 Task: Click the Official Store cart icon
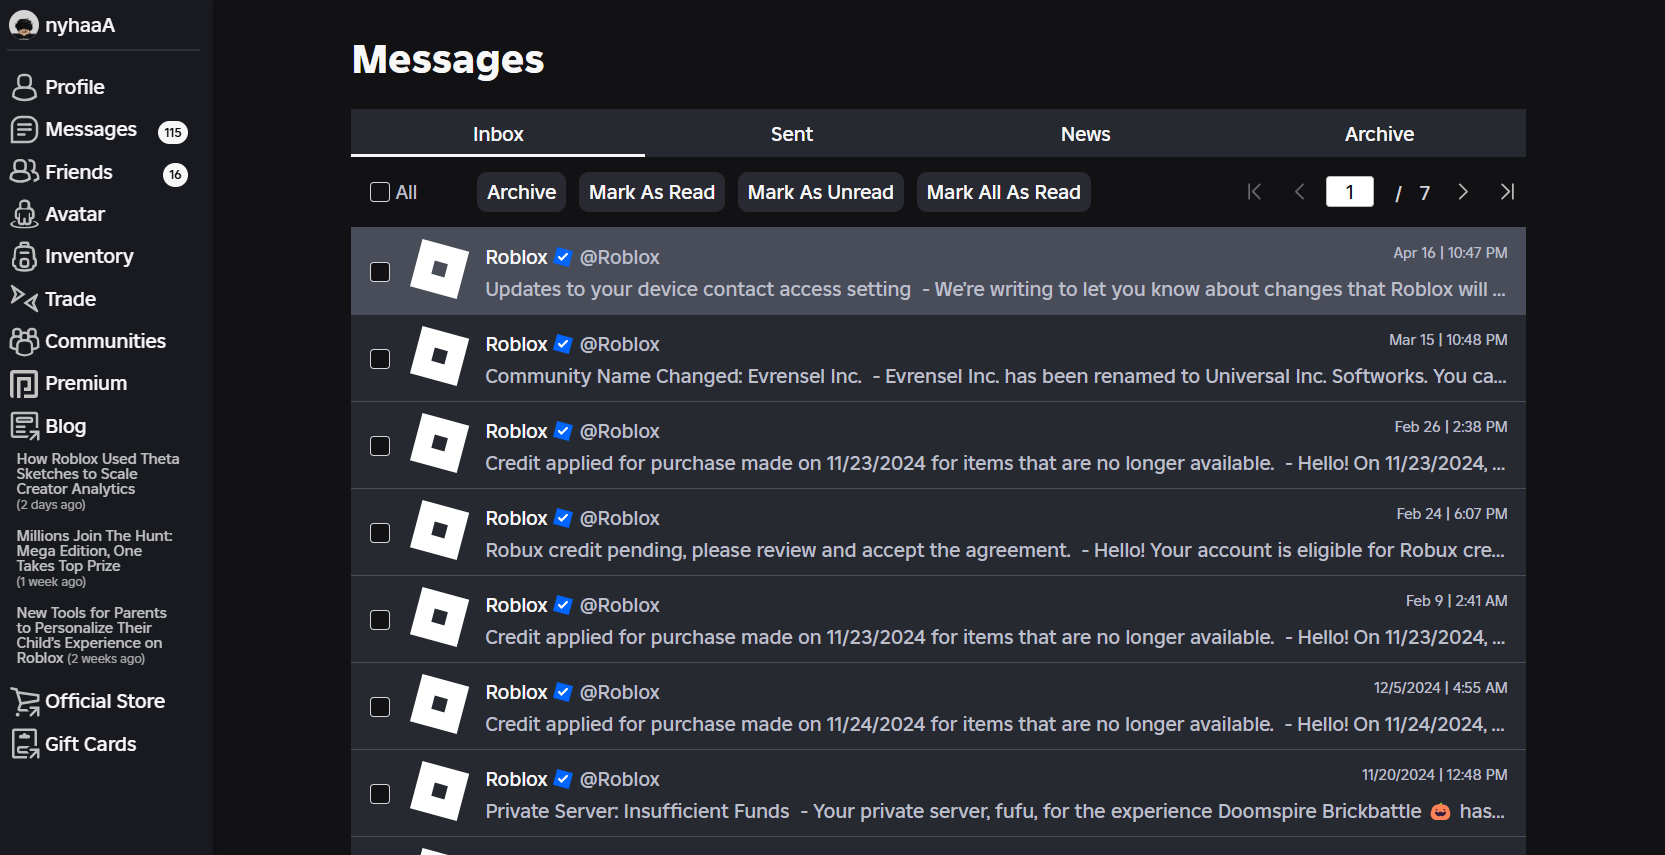(x=25, y=702)
